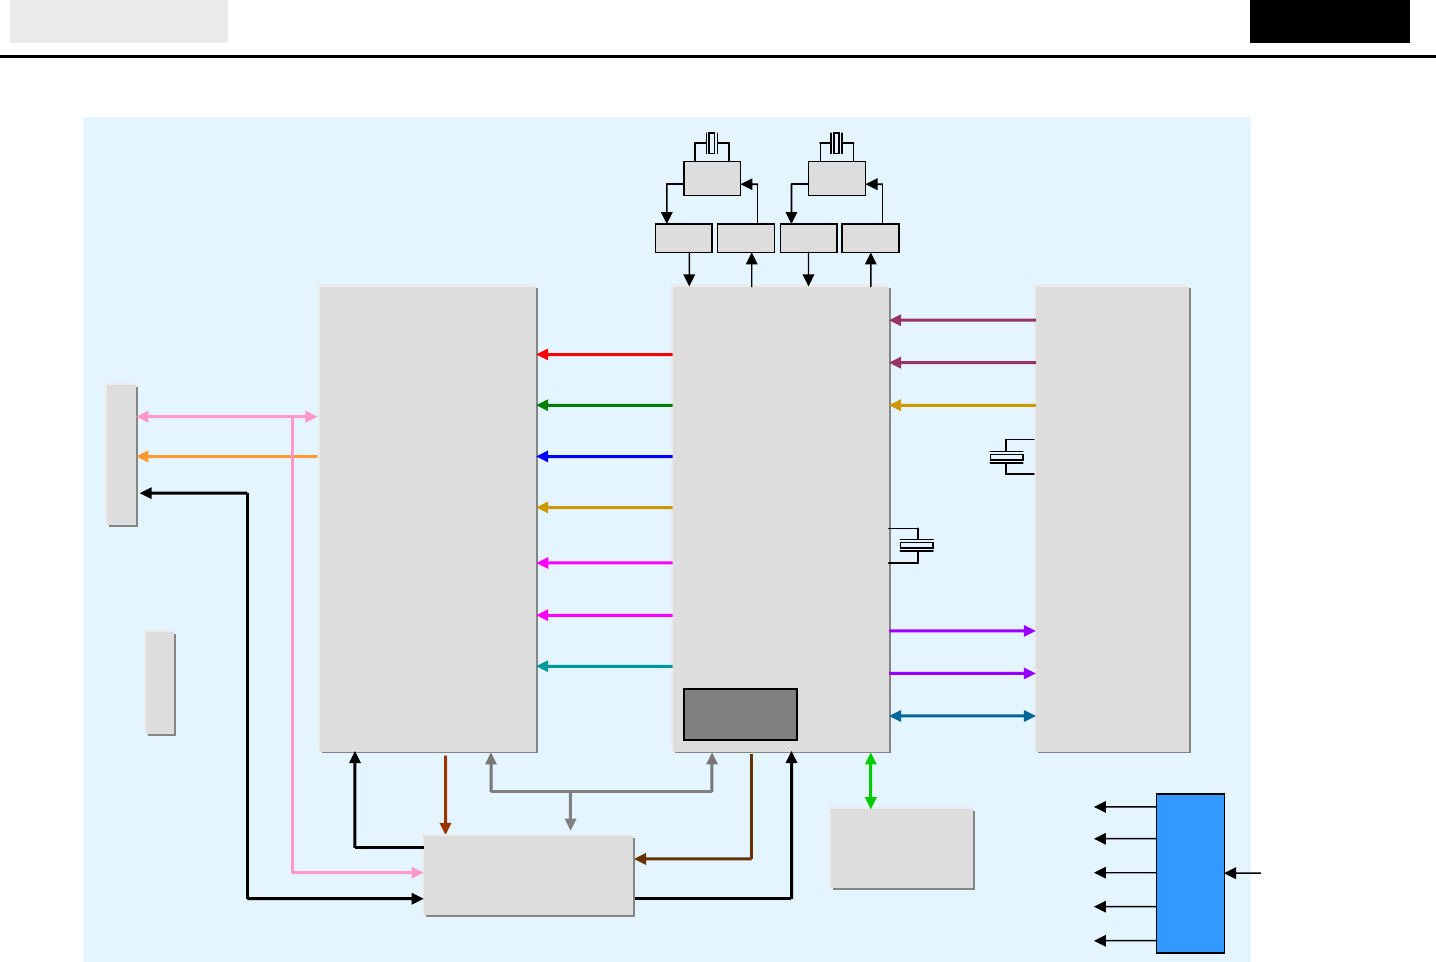Select the bright blue block
The height and width of the screenshot is (962, 1436).
(x=1191, y=873)
